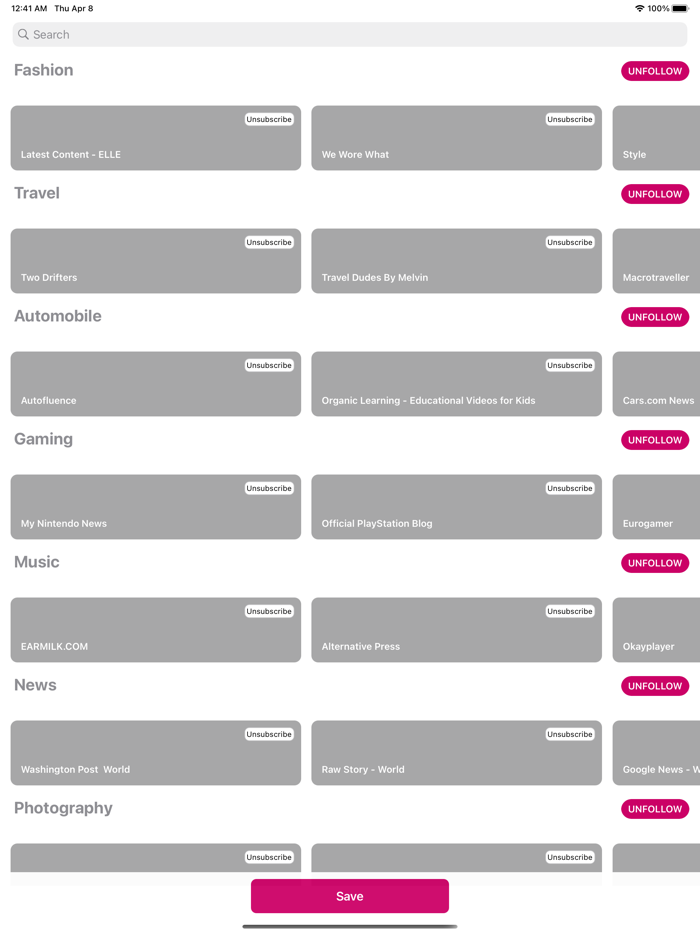Unfollow the News category
The height and width of the screenshot is (934, 700).
coord(654,686)
